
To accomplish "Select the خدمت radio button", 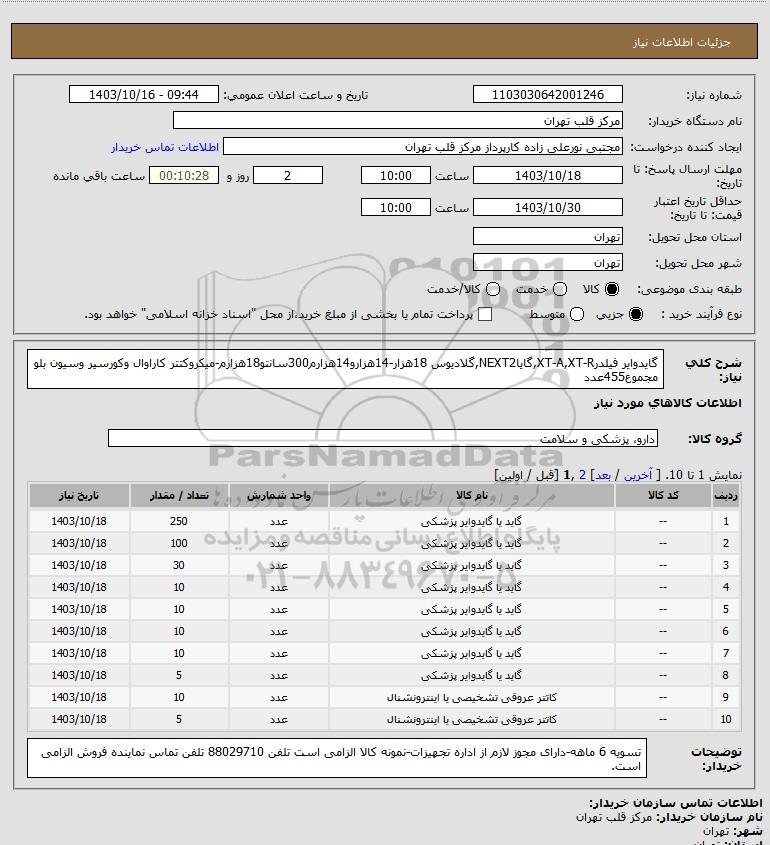I will point(560,289).
